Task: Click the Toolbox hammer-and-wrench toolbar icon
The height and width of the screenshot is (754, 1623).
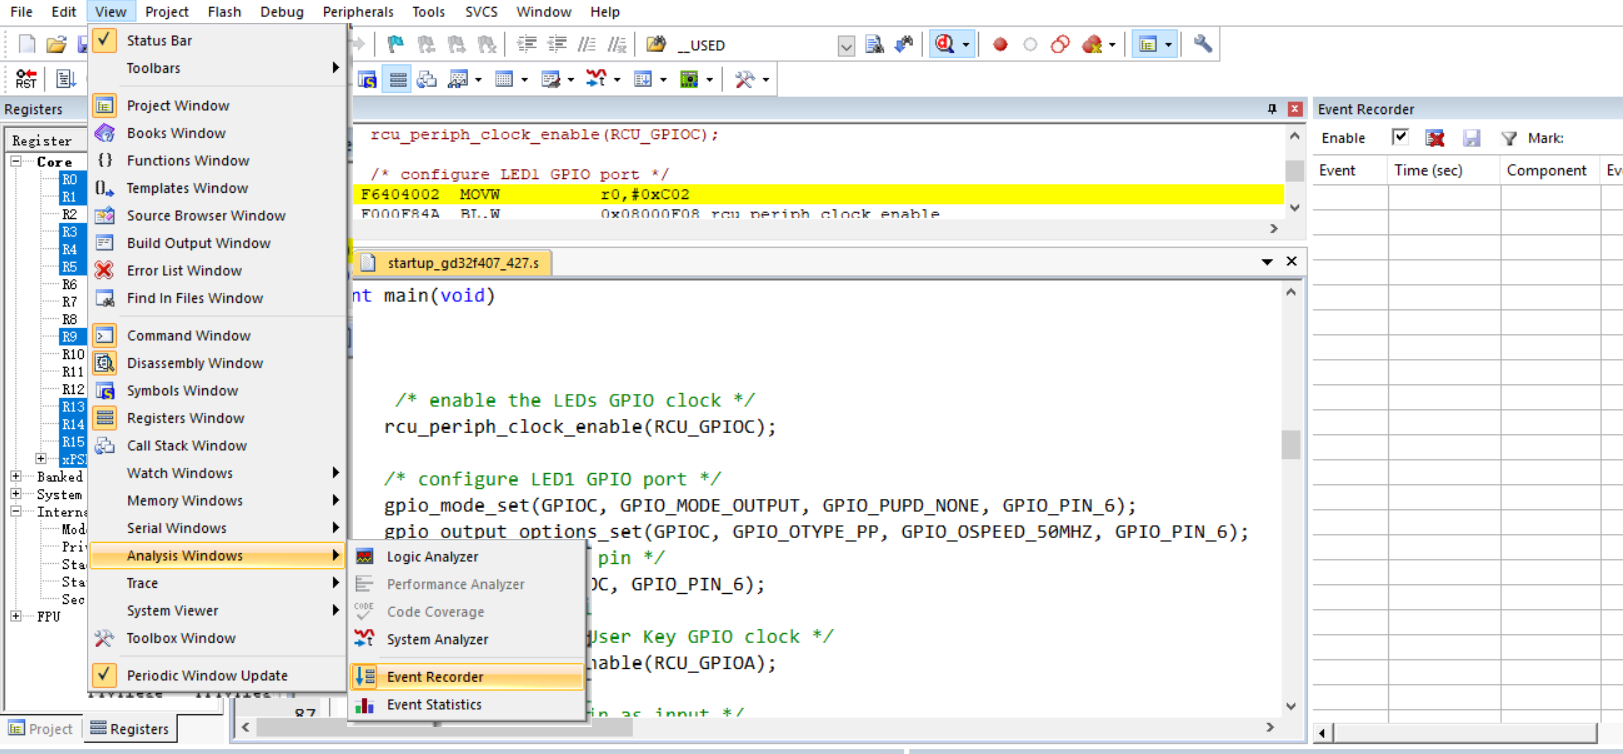Action: point(744,79)
